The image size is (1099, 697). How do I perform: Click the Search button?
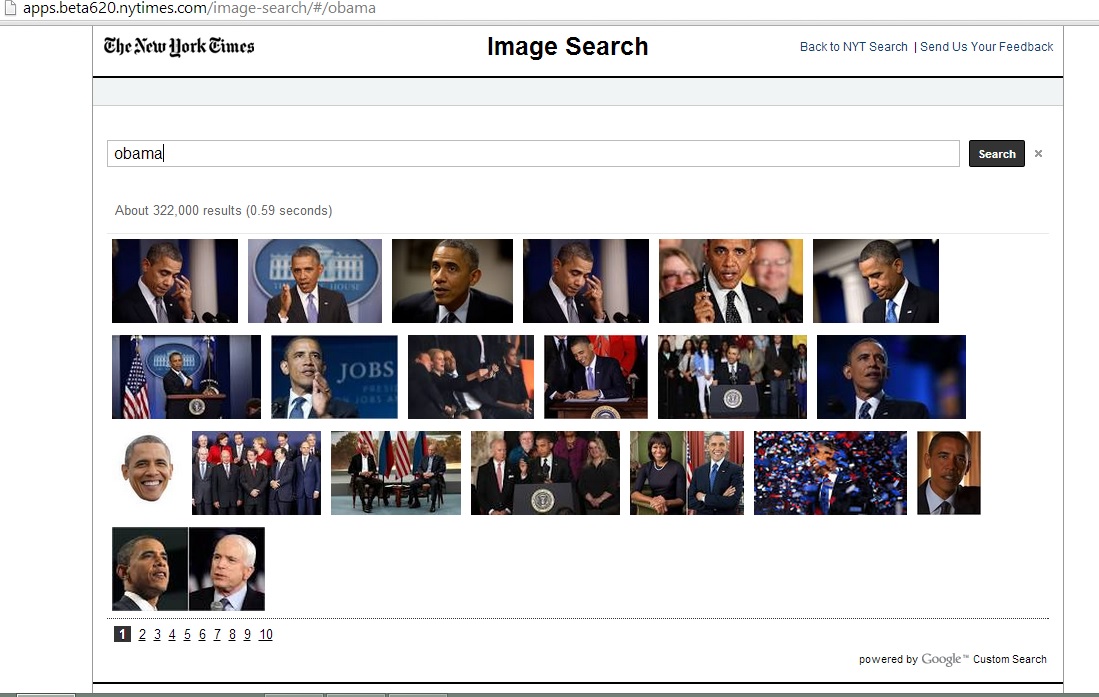(996, 154)
